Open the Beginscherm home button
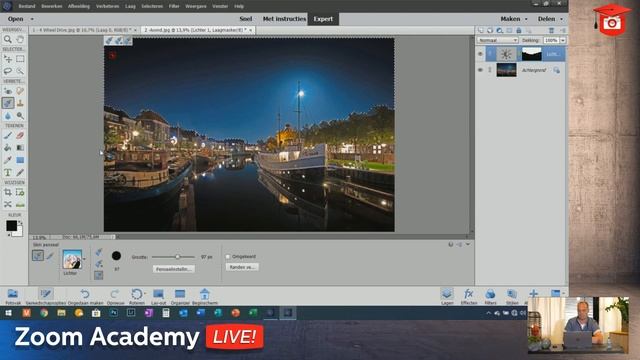640x360 pixels. pos(204,296)
